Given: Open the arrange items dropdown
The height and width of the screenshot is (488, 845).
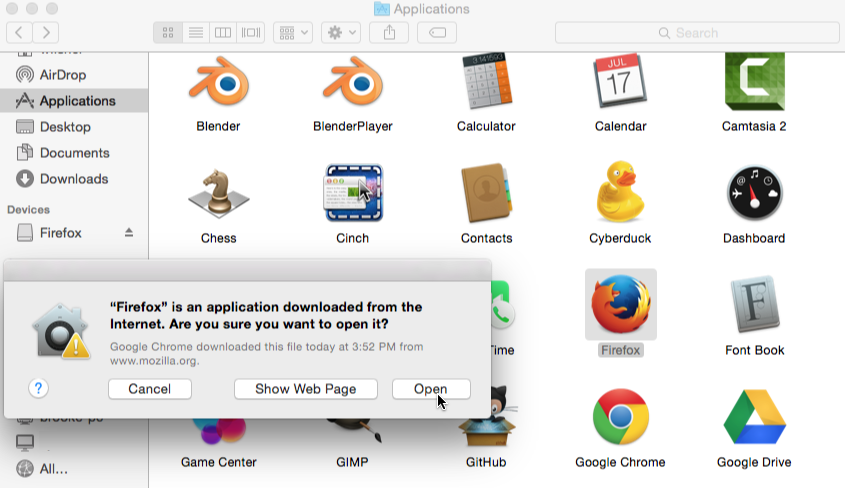Looking at the screenshot, I should tap(293, 33).
